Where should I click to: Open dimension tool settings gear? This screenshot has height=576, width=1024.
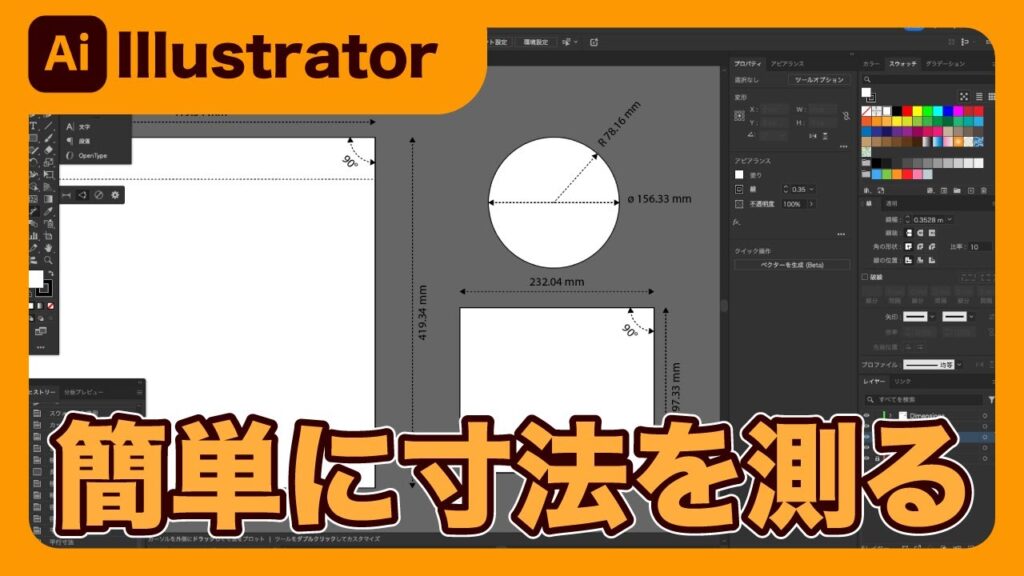(x=115, y=195)
